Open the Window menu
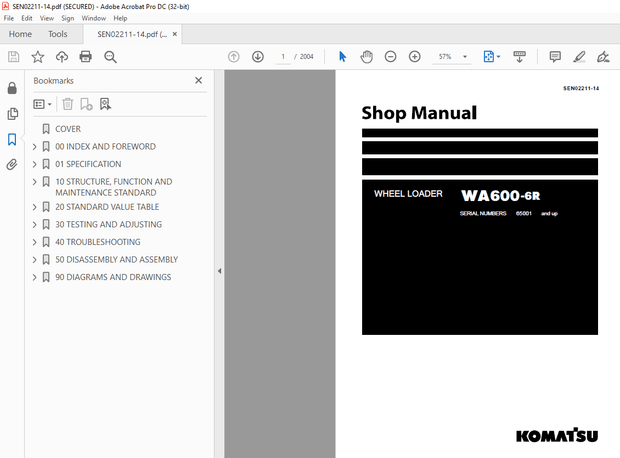Viewport: 620px width, 458px height. click(x=94, y=18)
